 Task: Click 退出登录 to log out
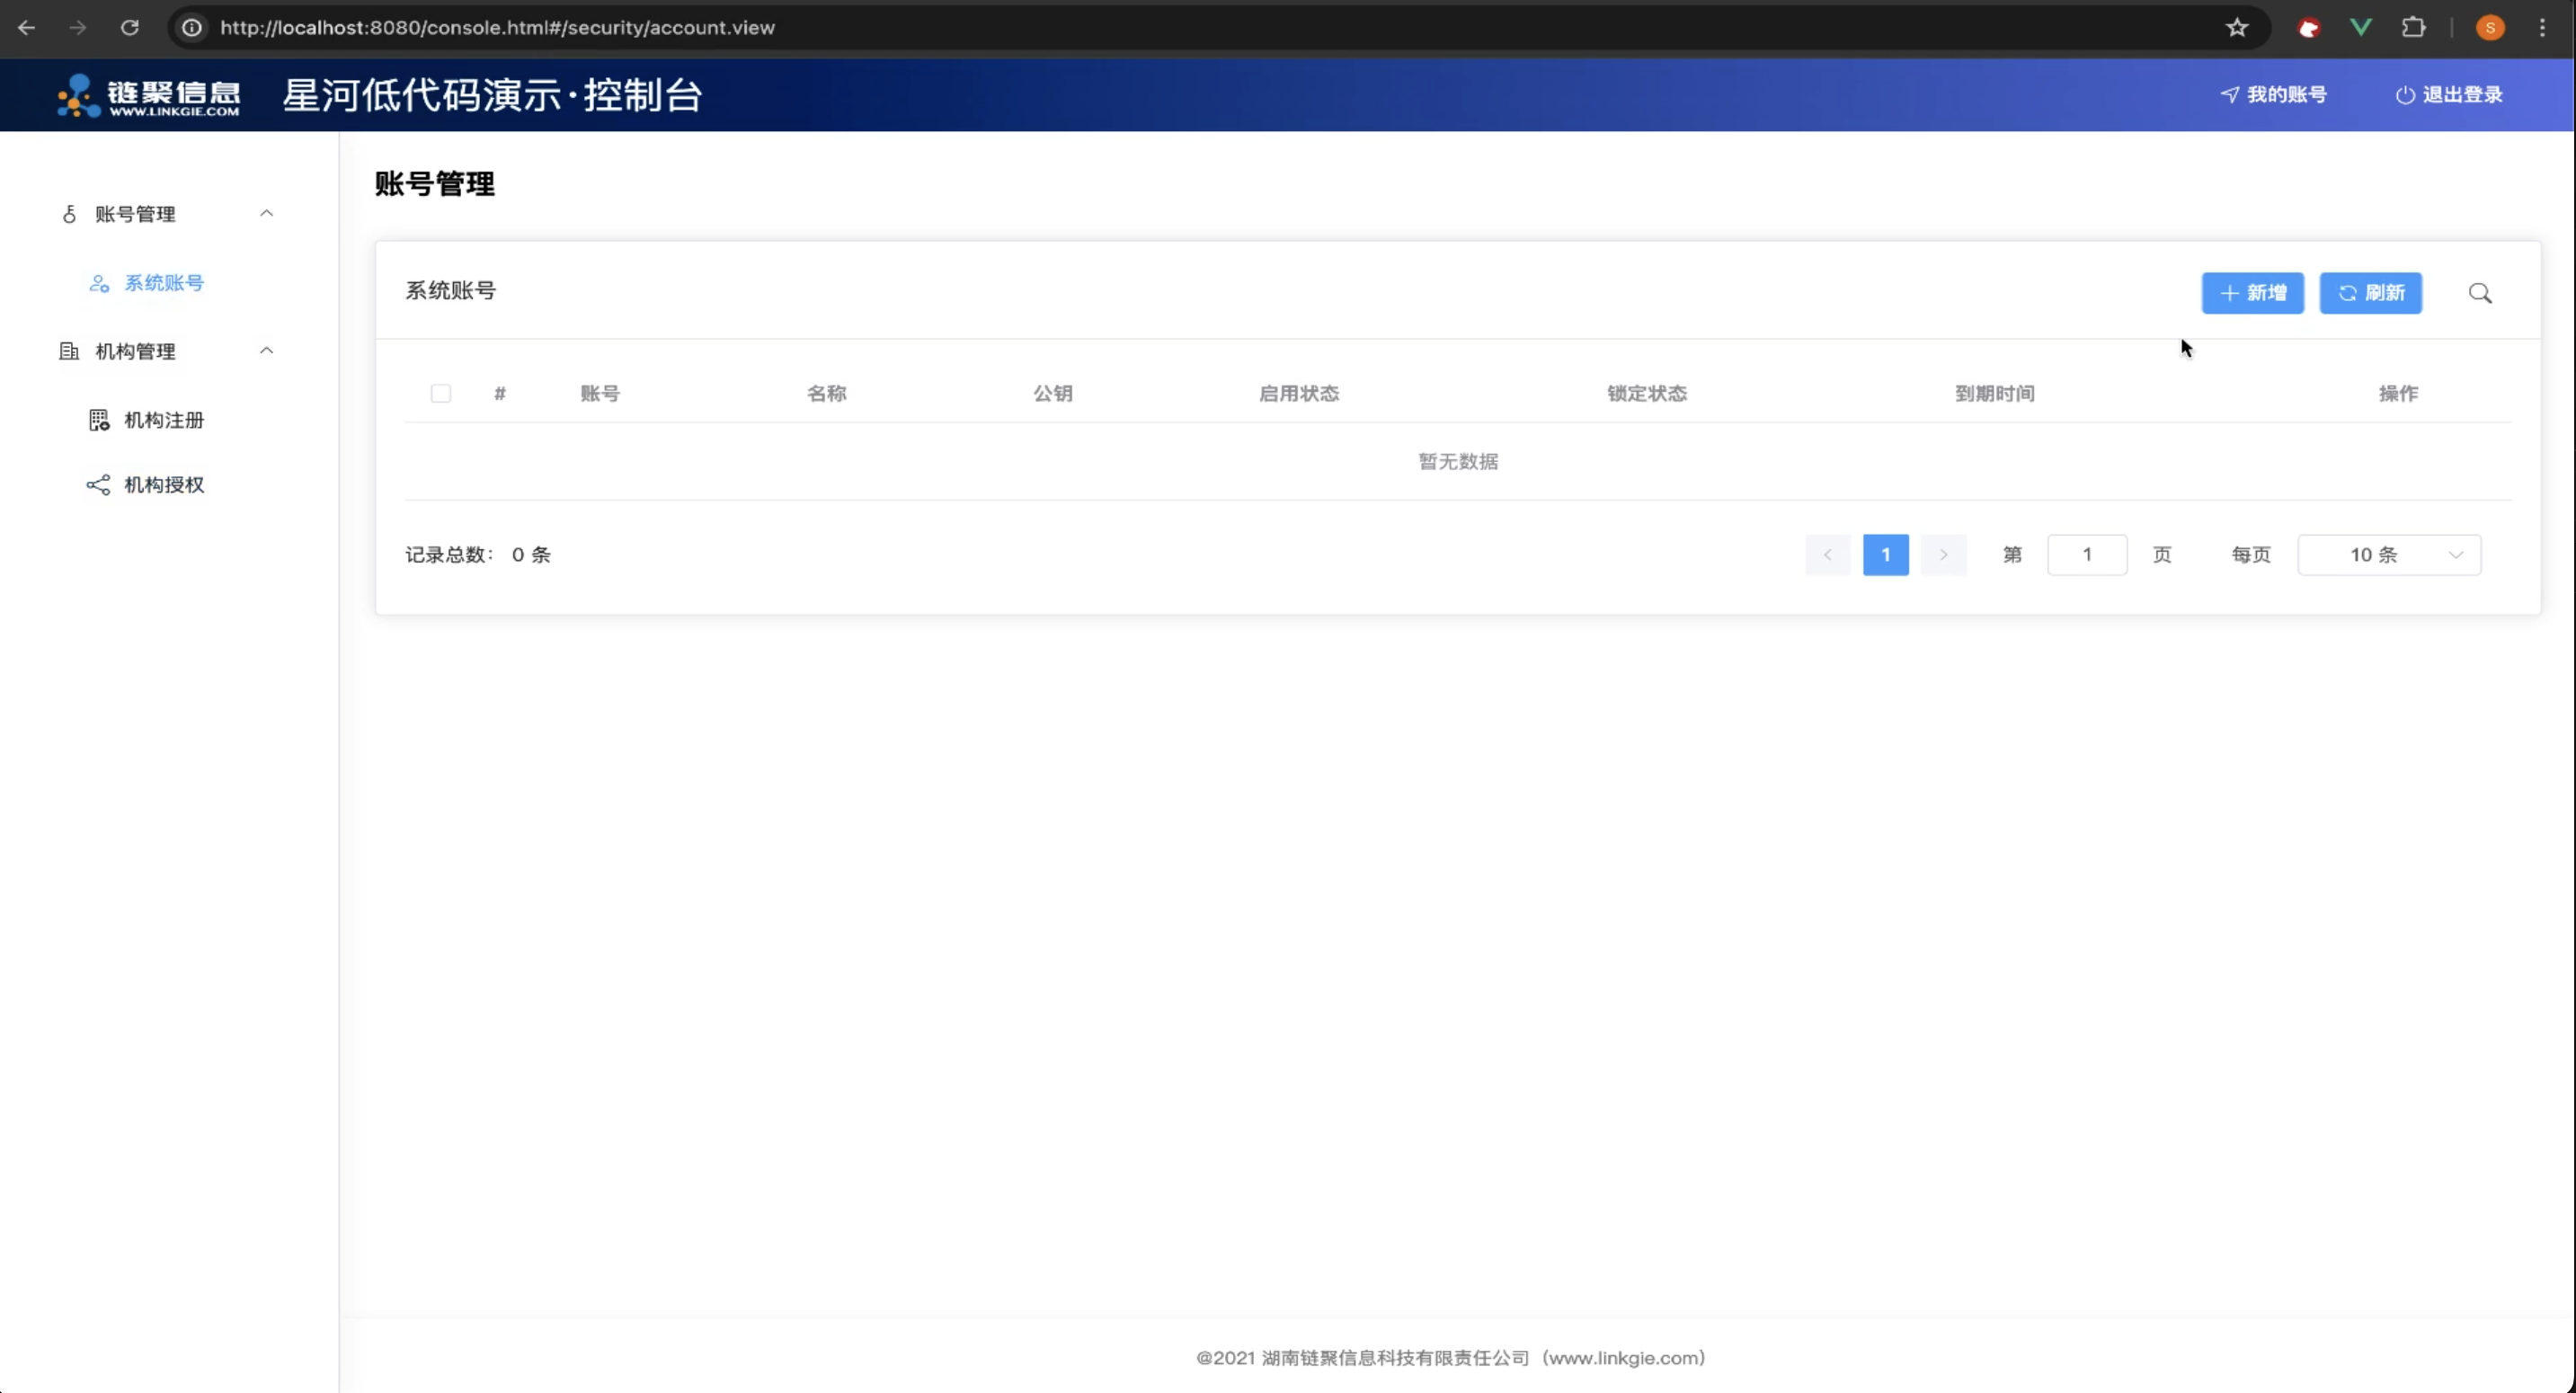coord(2449,95)
